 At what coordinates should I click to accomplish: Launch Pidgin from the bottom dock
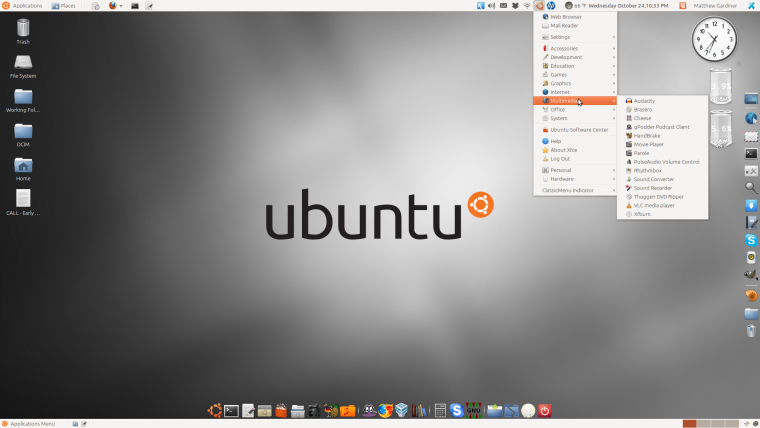[369, 411]
